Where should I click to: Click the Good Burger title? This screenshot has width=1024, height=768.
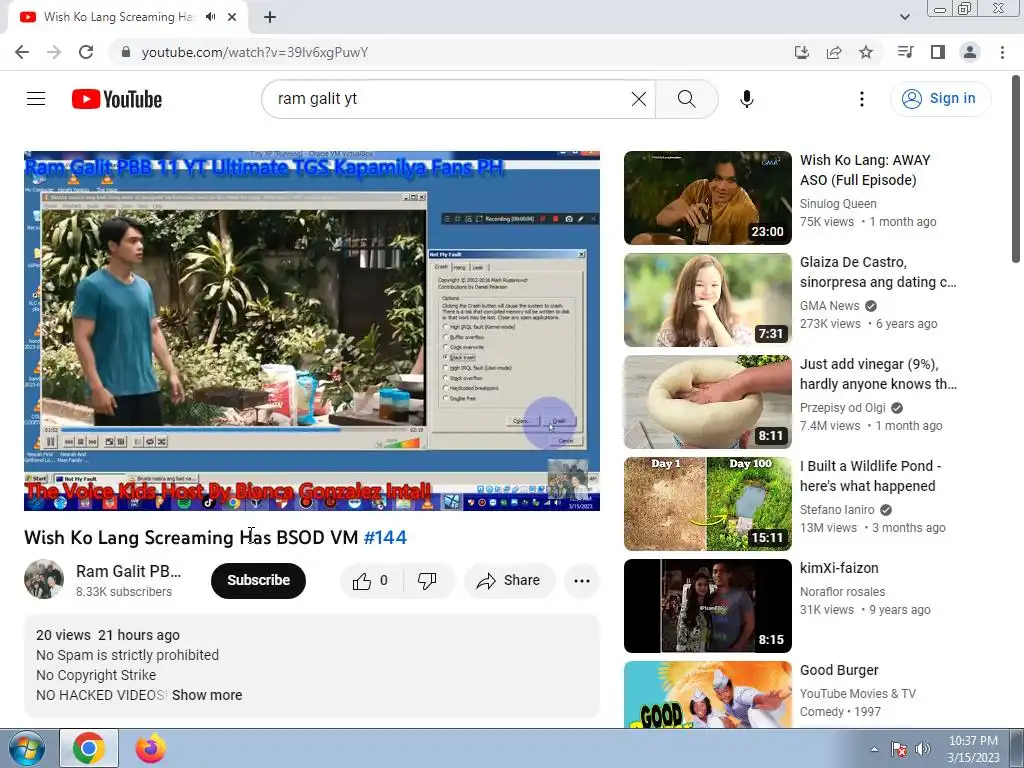point(839,670)
